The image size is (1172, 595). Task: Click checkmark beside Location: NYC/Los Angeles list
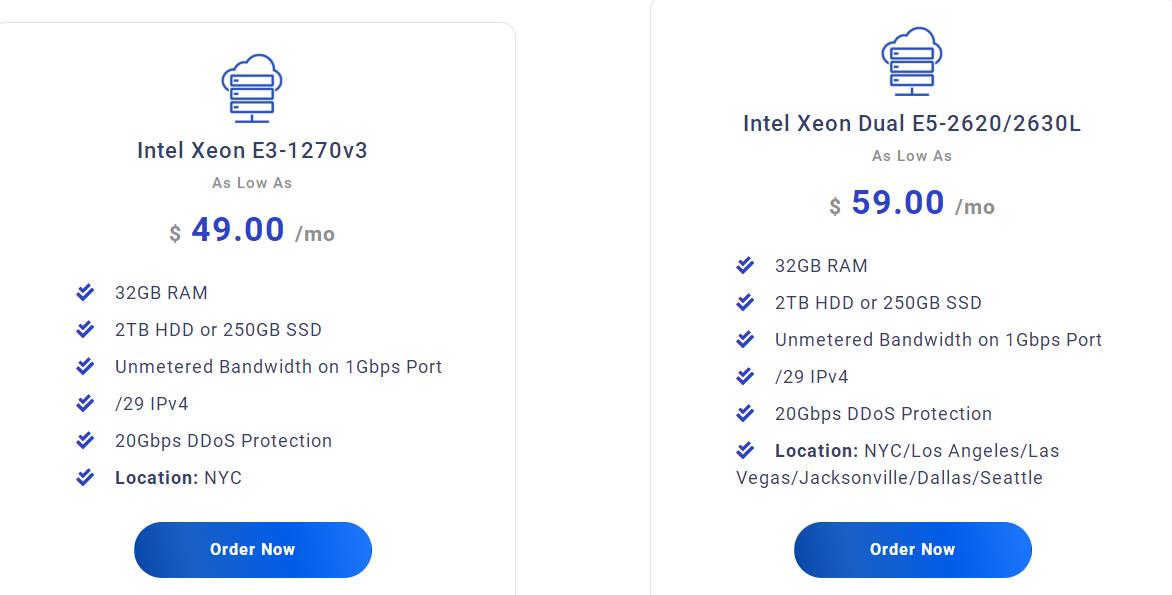click(745, 450)
